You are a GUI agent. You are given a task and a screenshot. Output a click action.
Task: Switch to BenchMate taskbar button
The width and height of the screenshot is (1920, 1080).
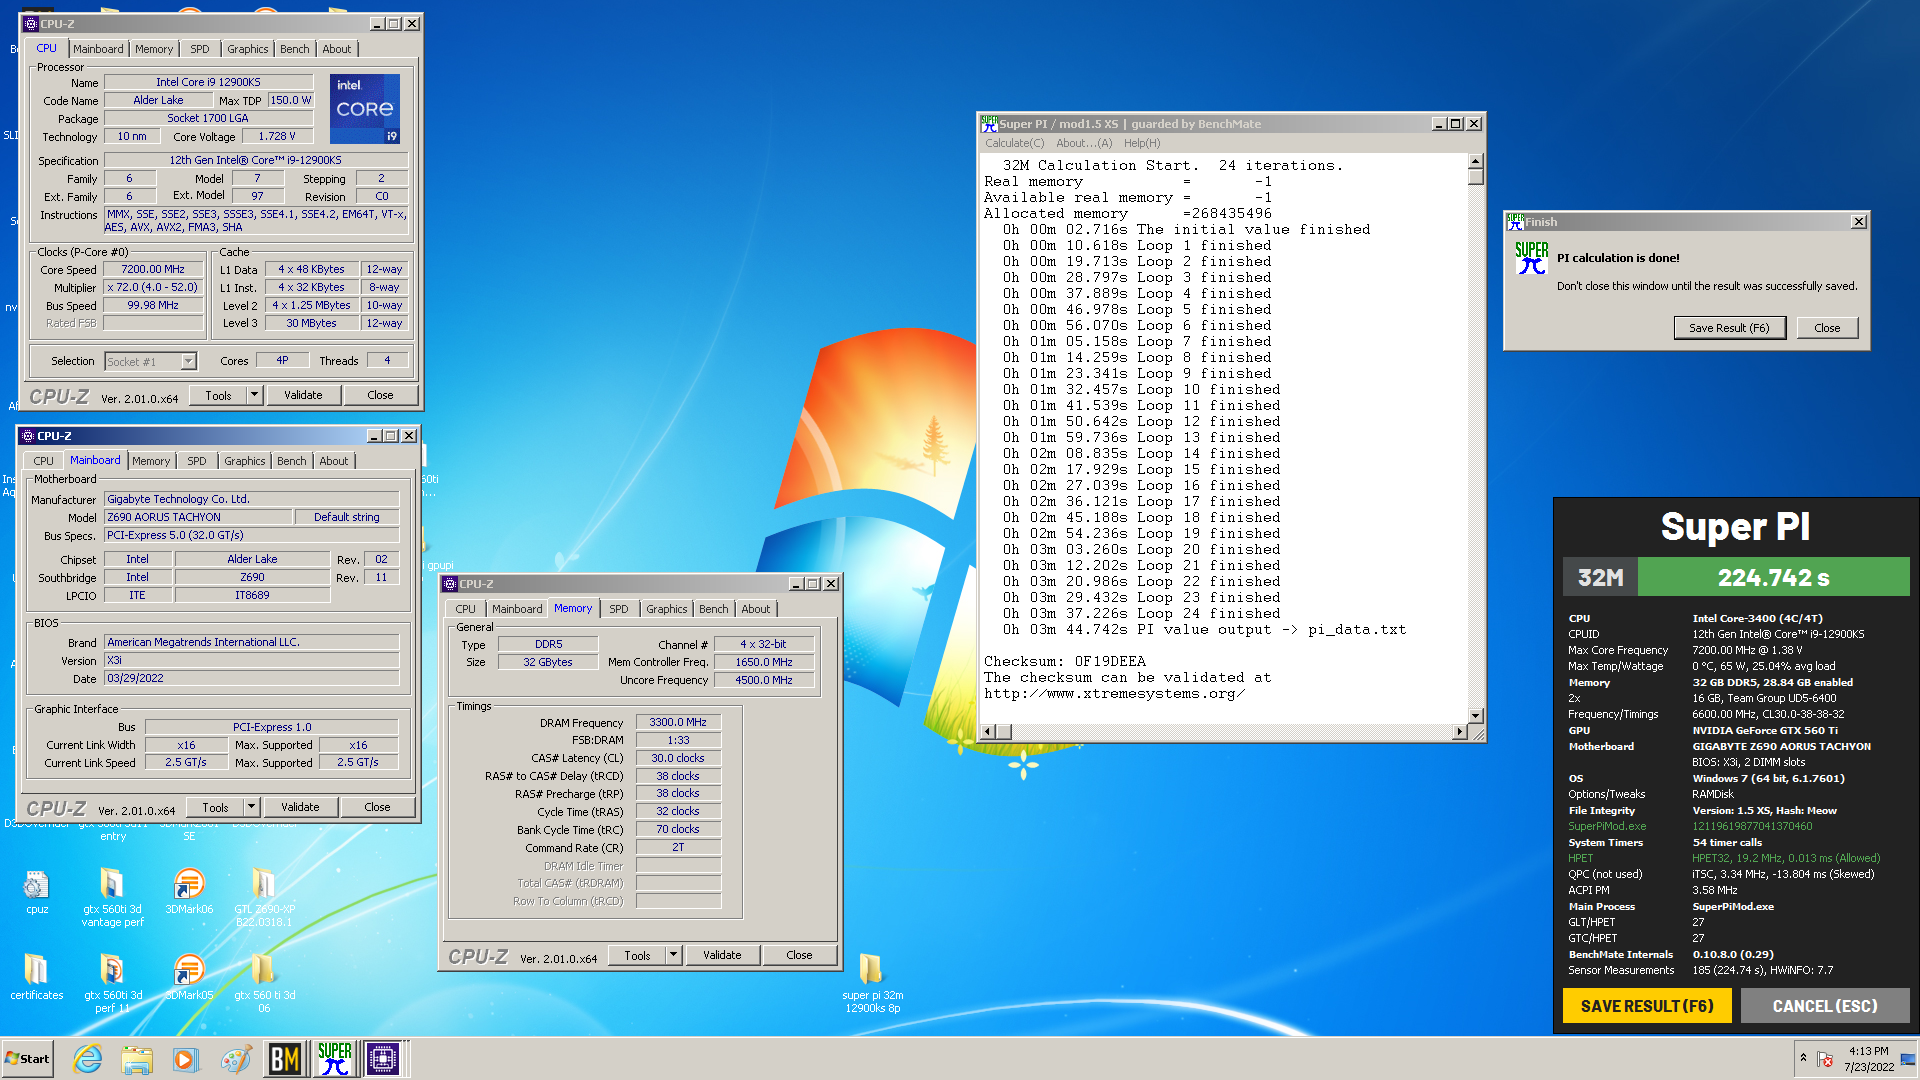285,1059
